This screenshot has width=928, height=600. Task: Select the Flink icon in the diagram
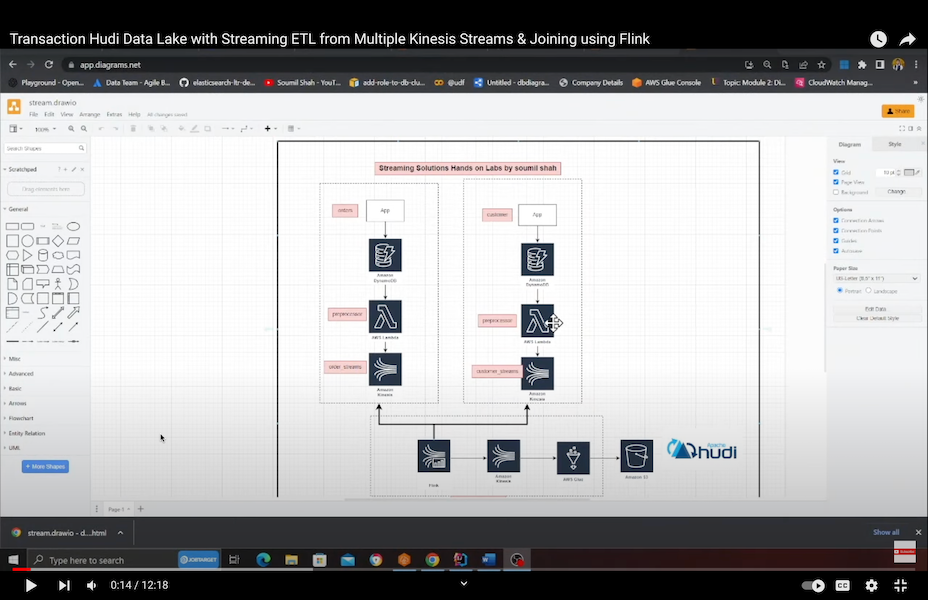[x=433, y=456]
